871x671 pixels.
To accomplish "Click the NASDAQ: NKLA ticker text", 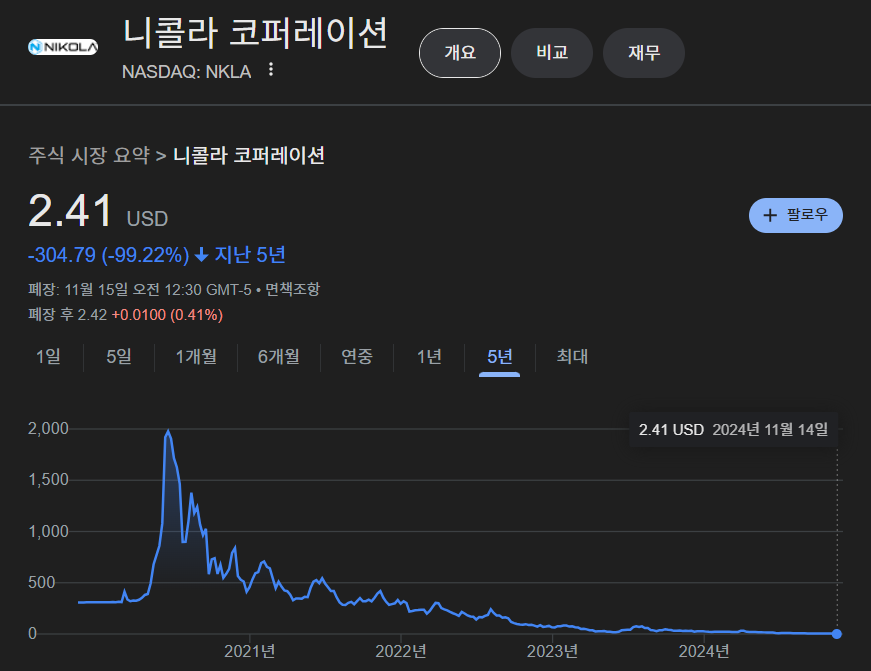I will tap(186, 72).
